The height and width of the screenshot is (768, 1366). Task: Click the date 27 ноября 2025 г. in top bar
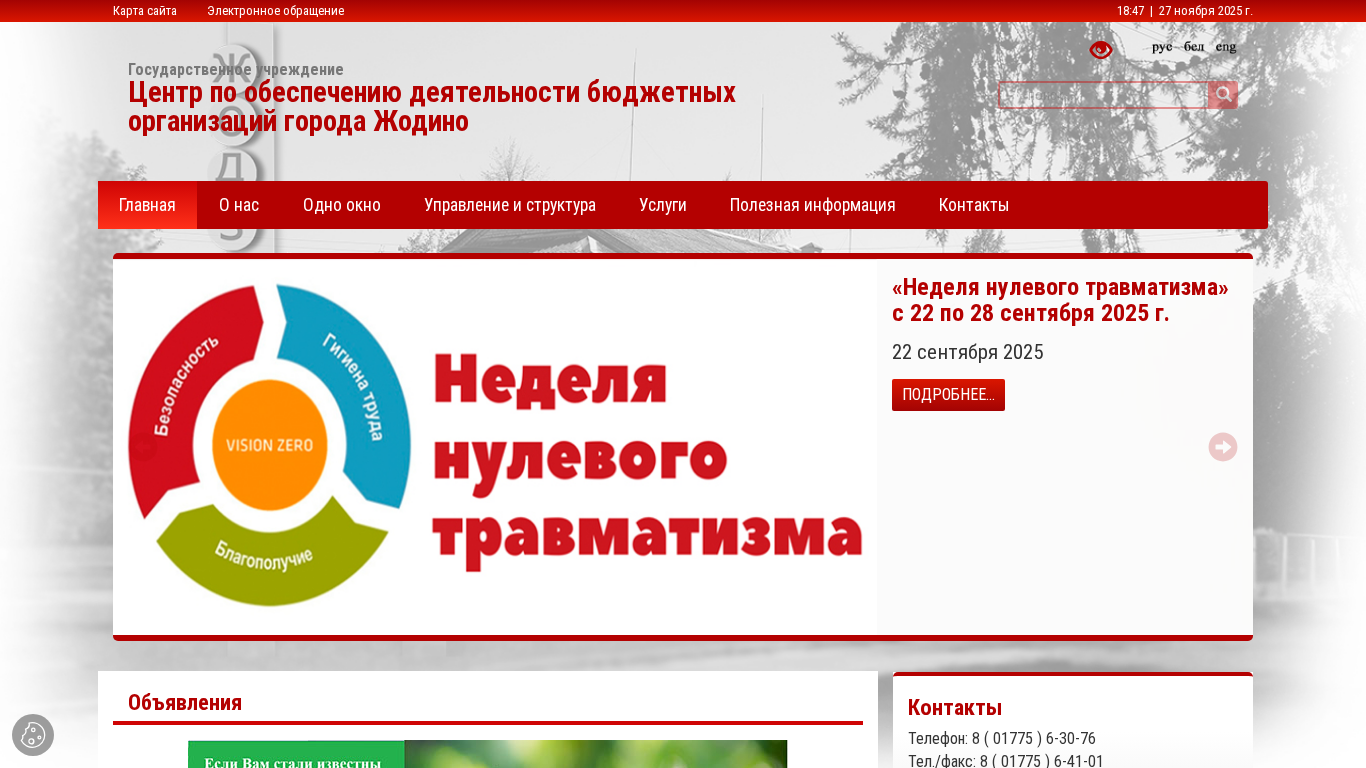1205,11
